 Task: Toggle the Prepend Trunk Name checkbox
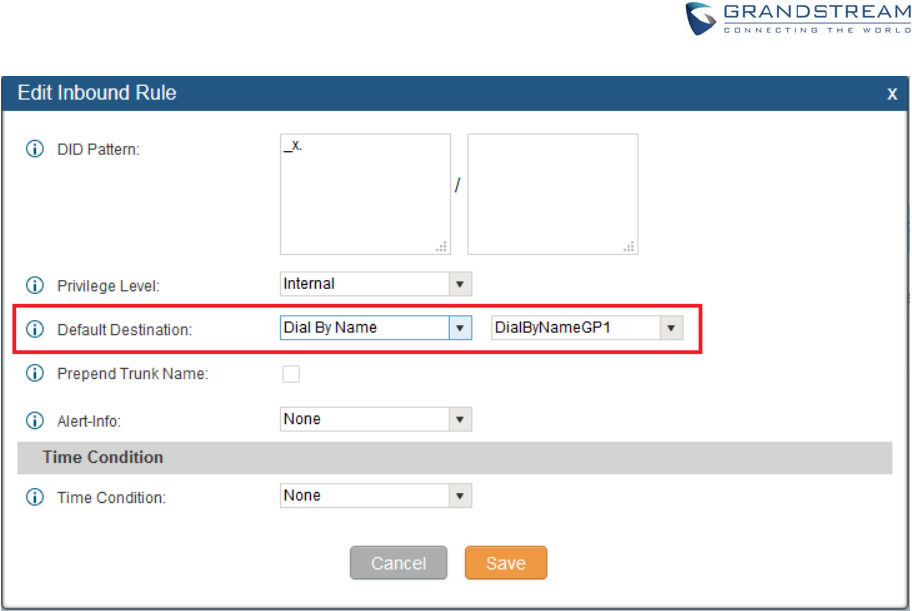[x=291, y=374]
